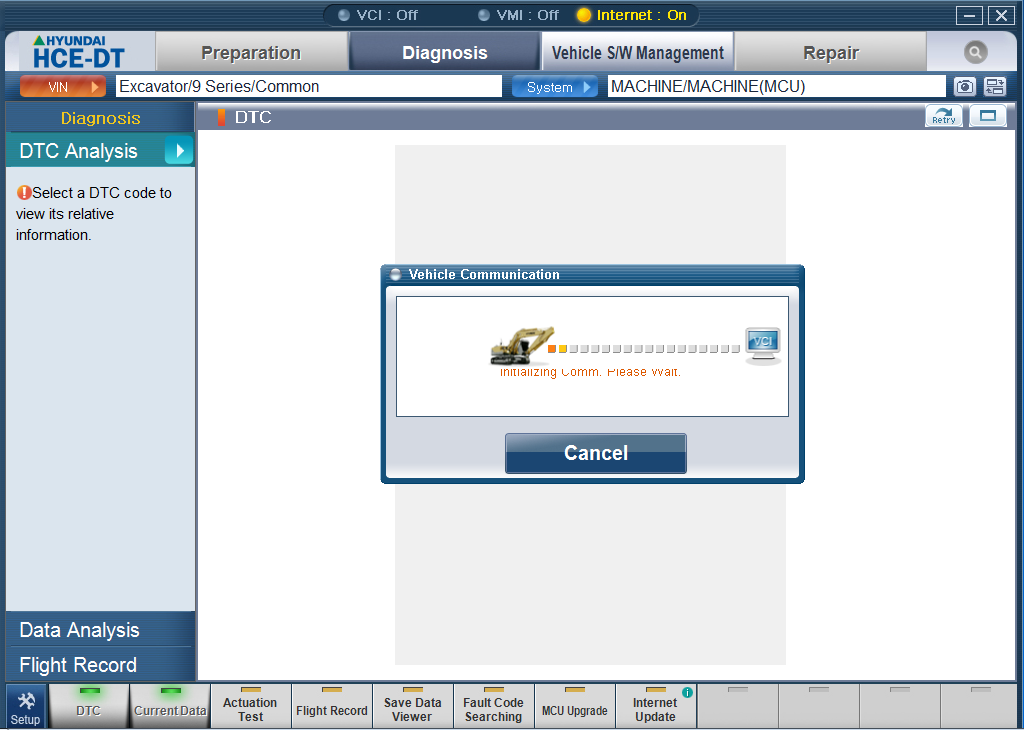The image size is (1024, 730).
Task: Click the info badge on Internet Update
Action: [687, 692]
